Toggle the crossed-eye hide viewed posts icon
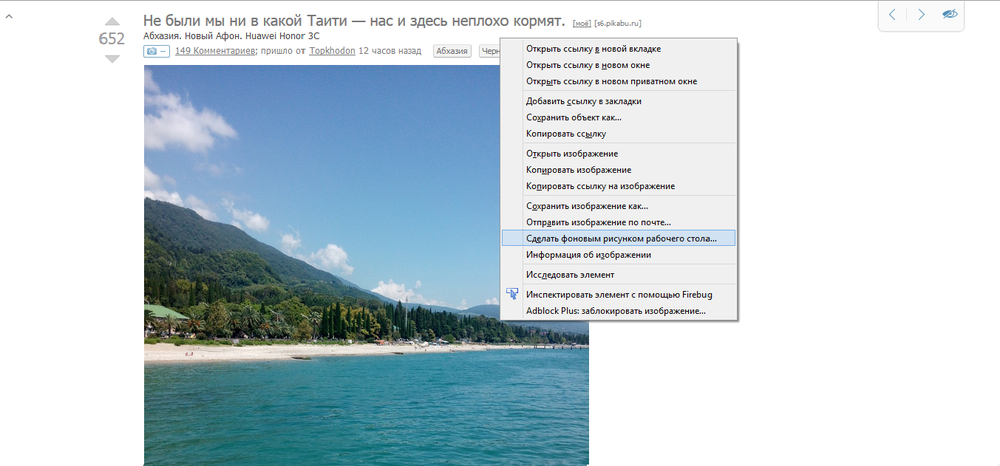The width and height of the screenshot is (1000, 466). (x=949, y=14)
